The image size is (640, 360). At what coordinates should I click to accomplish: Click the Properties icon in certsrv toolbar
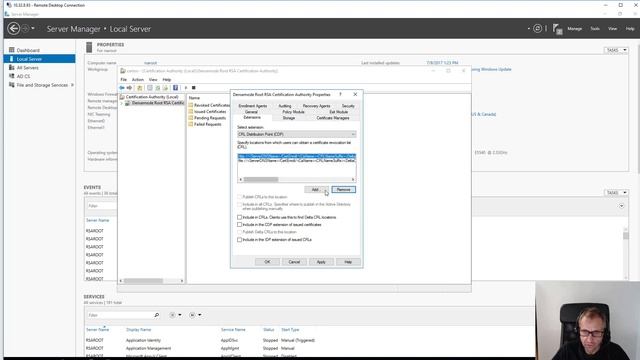150,88
